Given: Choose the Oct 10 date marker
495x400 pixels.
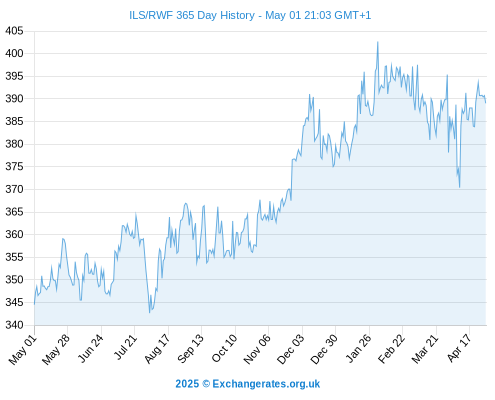Looking at the screenshot, I should (x=224, y=348).
